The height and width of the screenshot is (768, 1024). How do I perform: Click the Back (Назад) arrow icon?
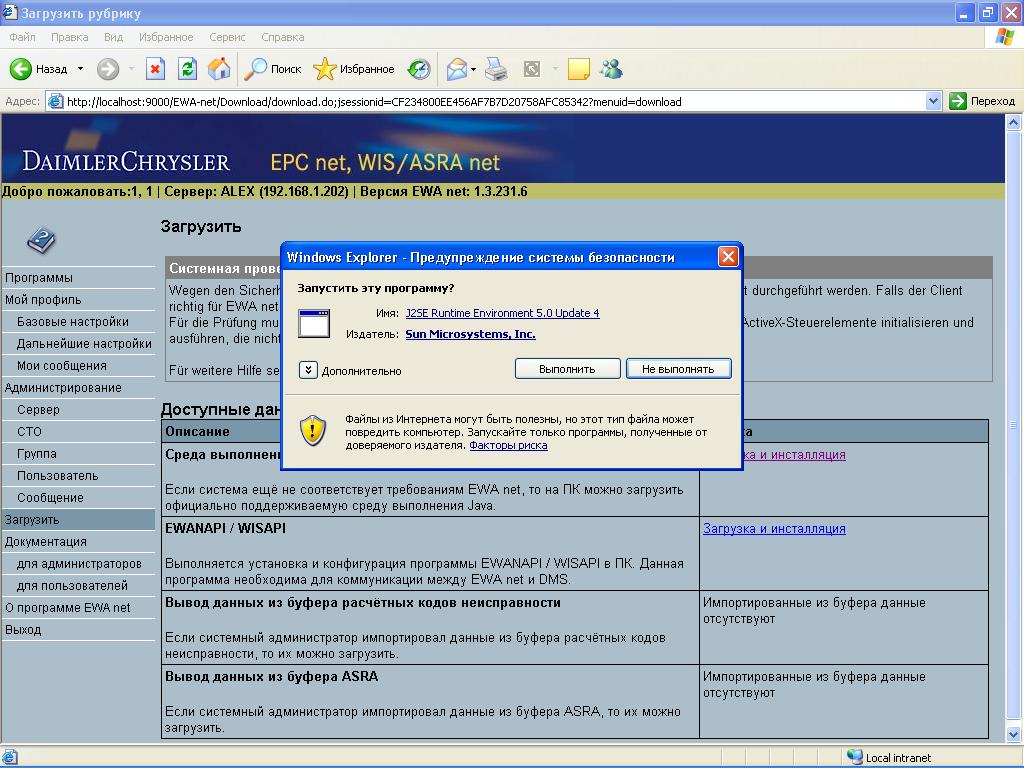20,69
